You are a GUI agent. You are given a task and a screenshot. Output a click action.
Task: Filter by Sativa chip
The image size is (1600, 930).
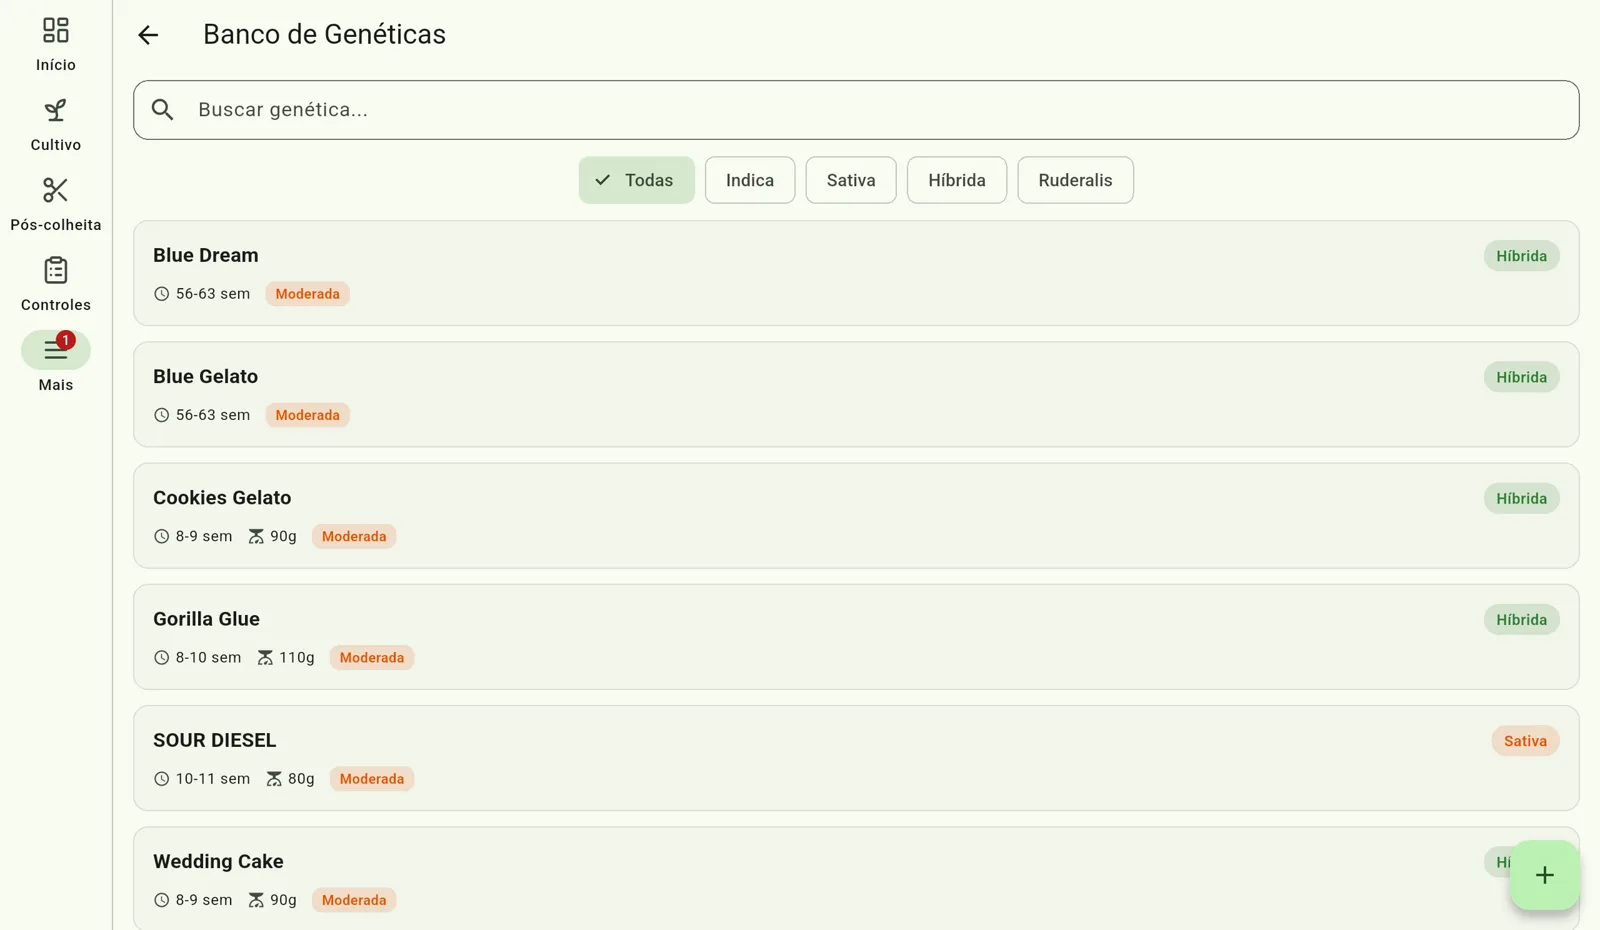click(x=851, y=180)
